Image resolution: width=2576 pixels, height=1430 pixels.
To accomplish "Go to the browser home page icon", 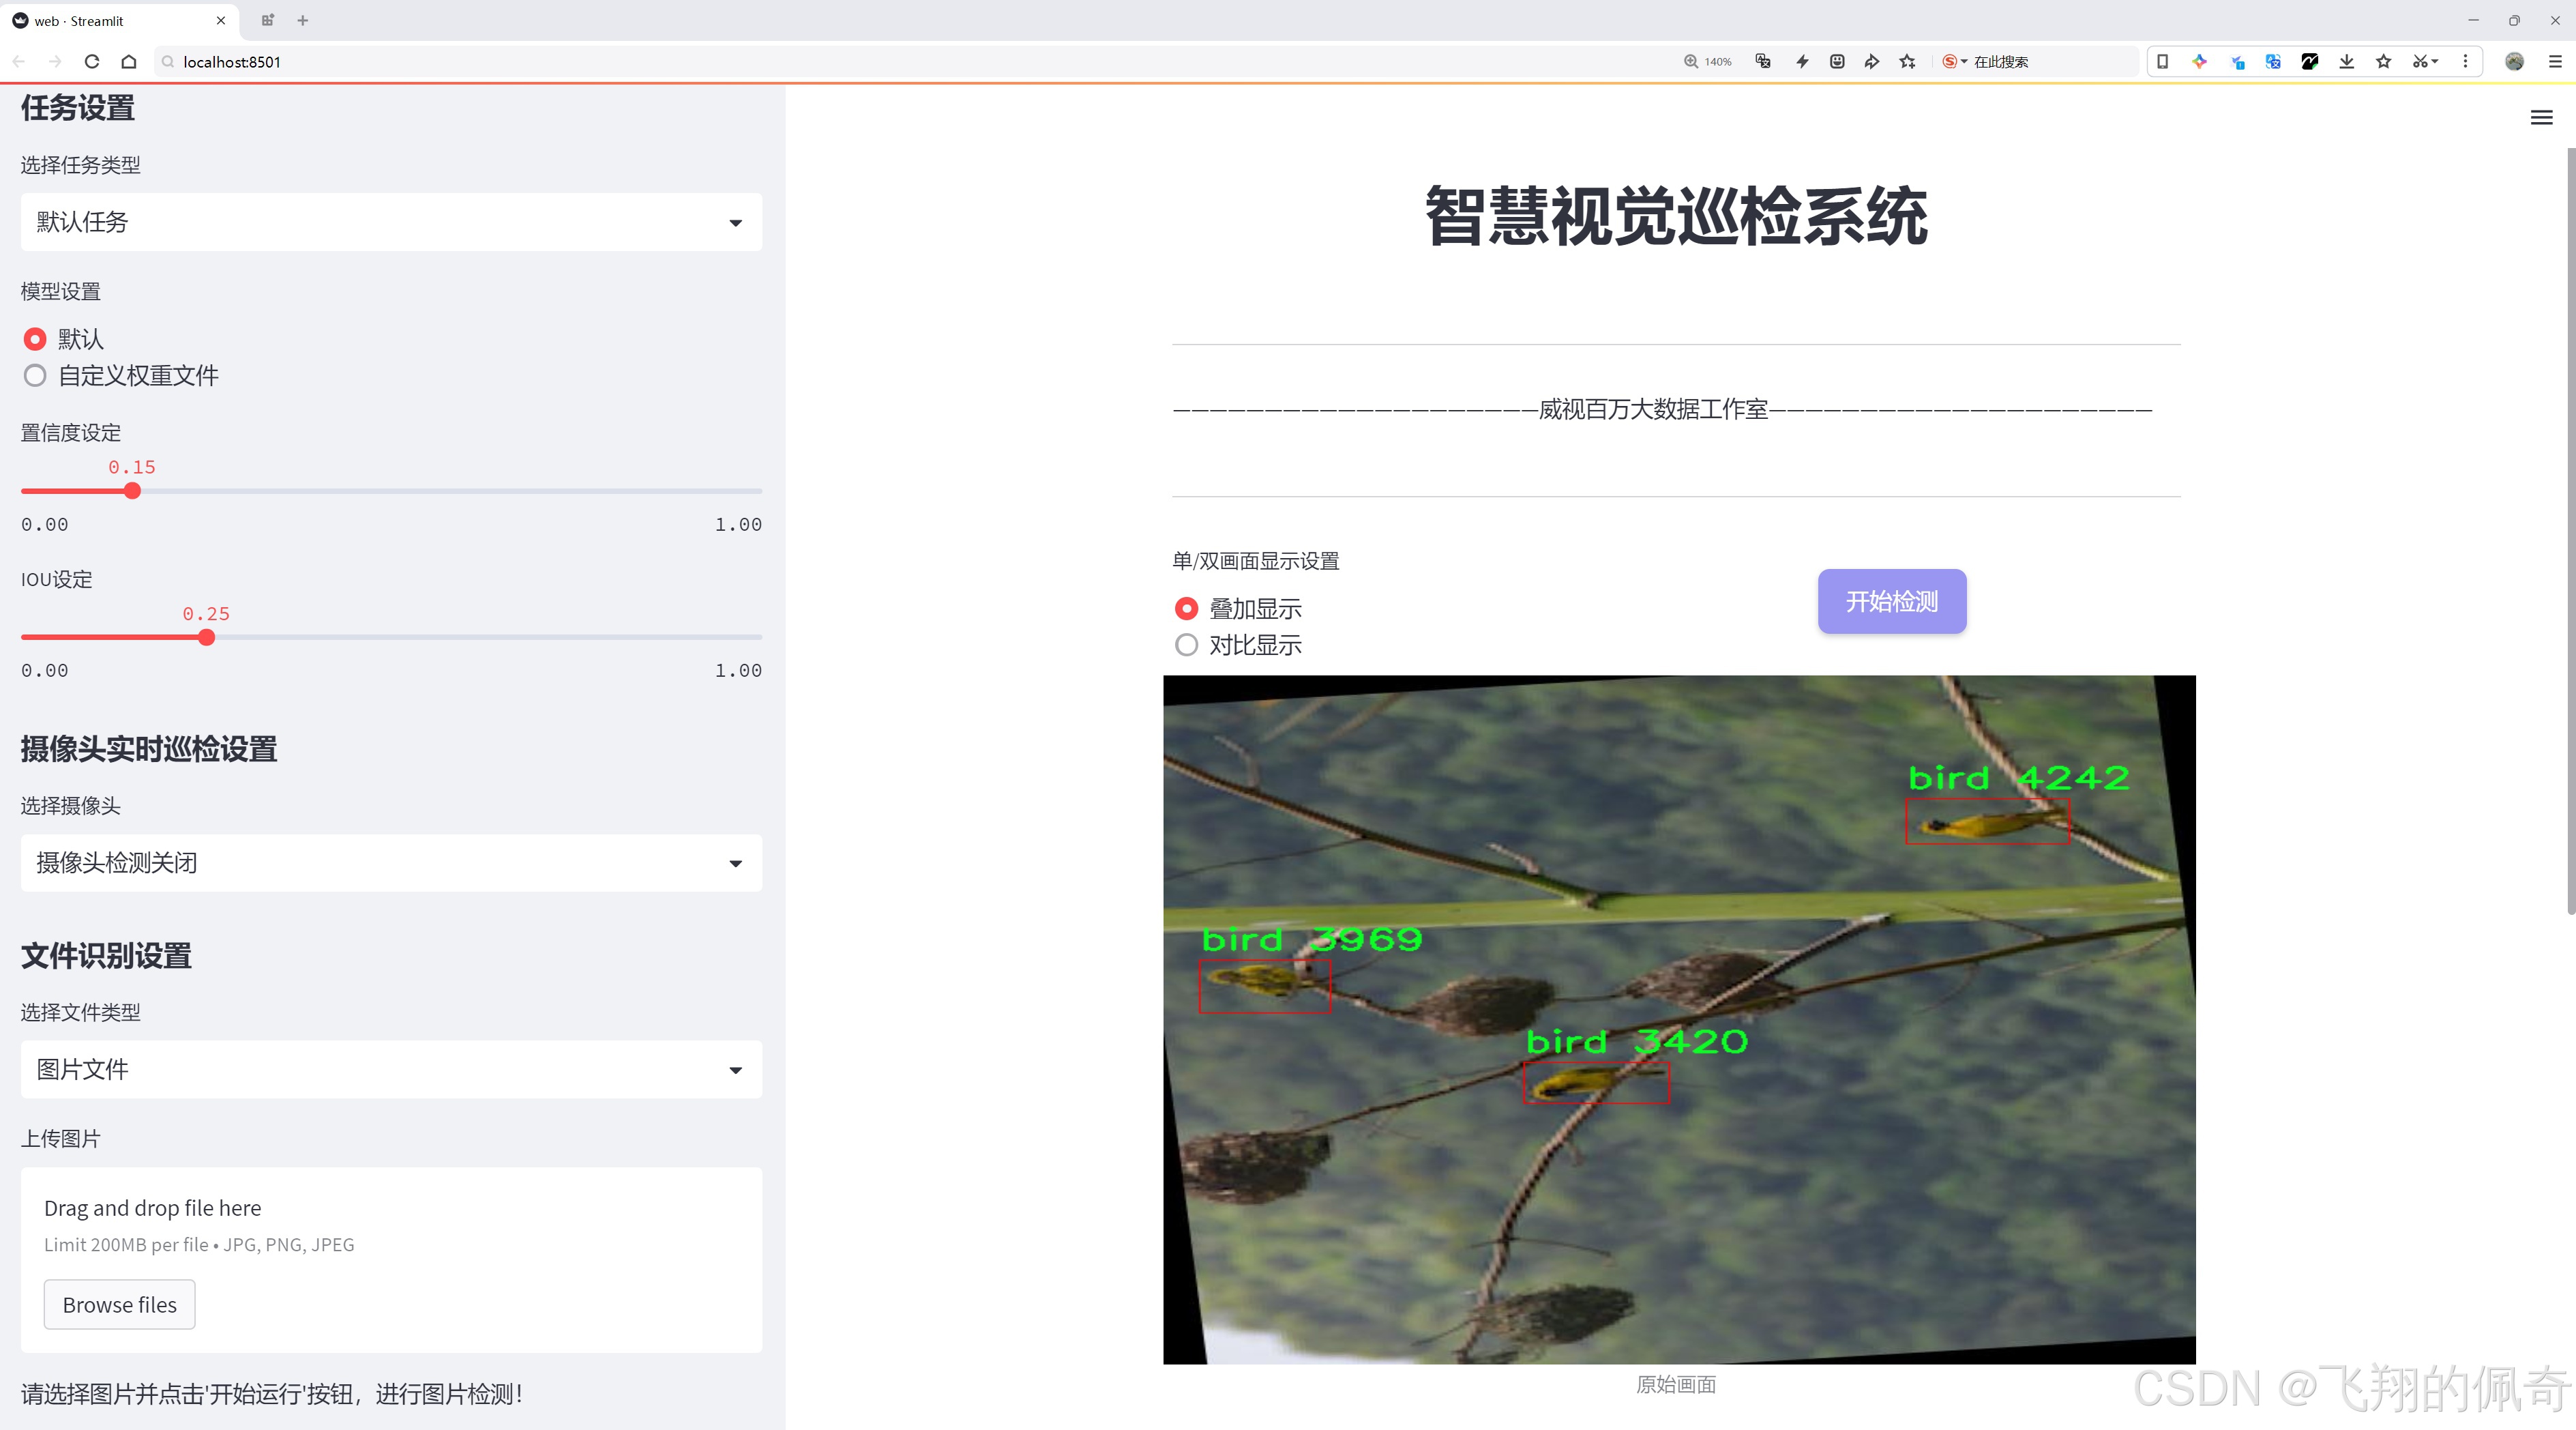I will [129, 61].
